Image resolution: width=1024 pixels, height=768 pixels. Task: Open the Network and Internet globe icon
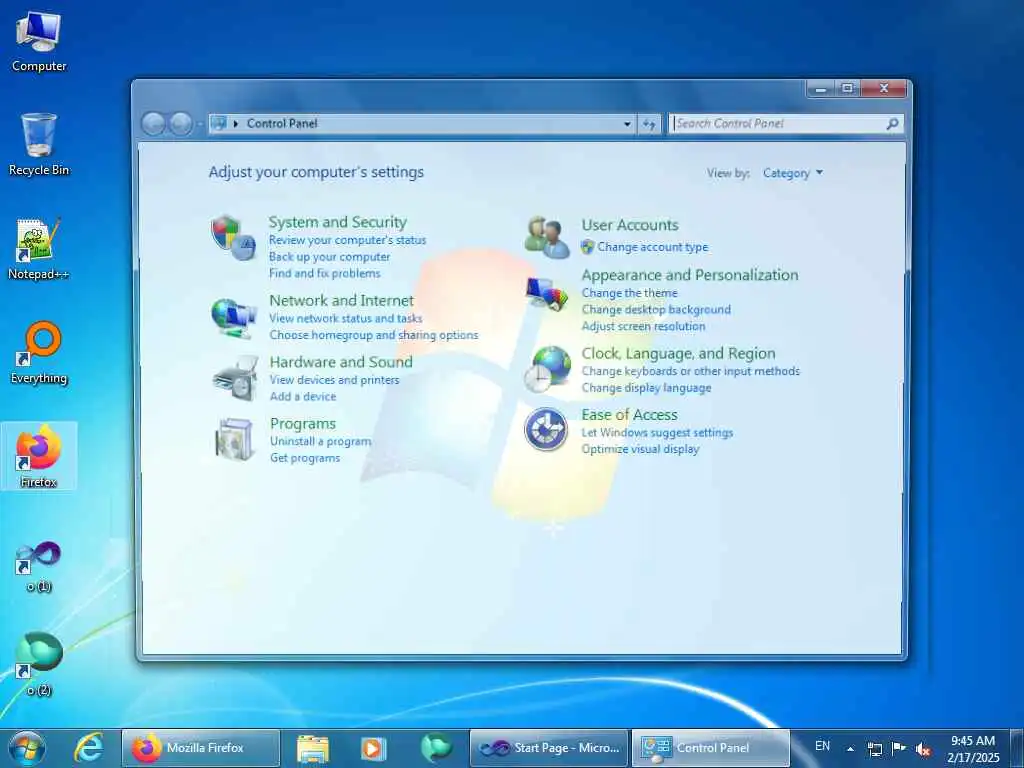[x=233, y=318]
